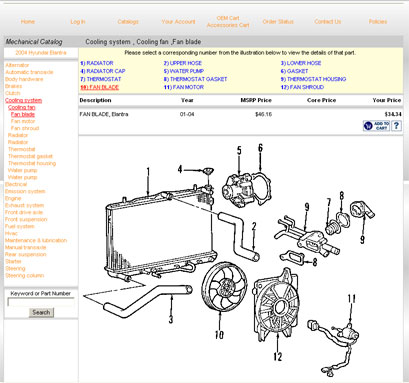Click the Add to Cart icon
This screenshot has height=383, width=409.
point(376,126)
